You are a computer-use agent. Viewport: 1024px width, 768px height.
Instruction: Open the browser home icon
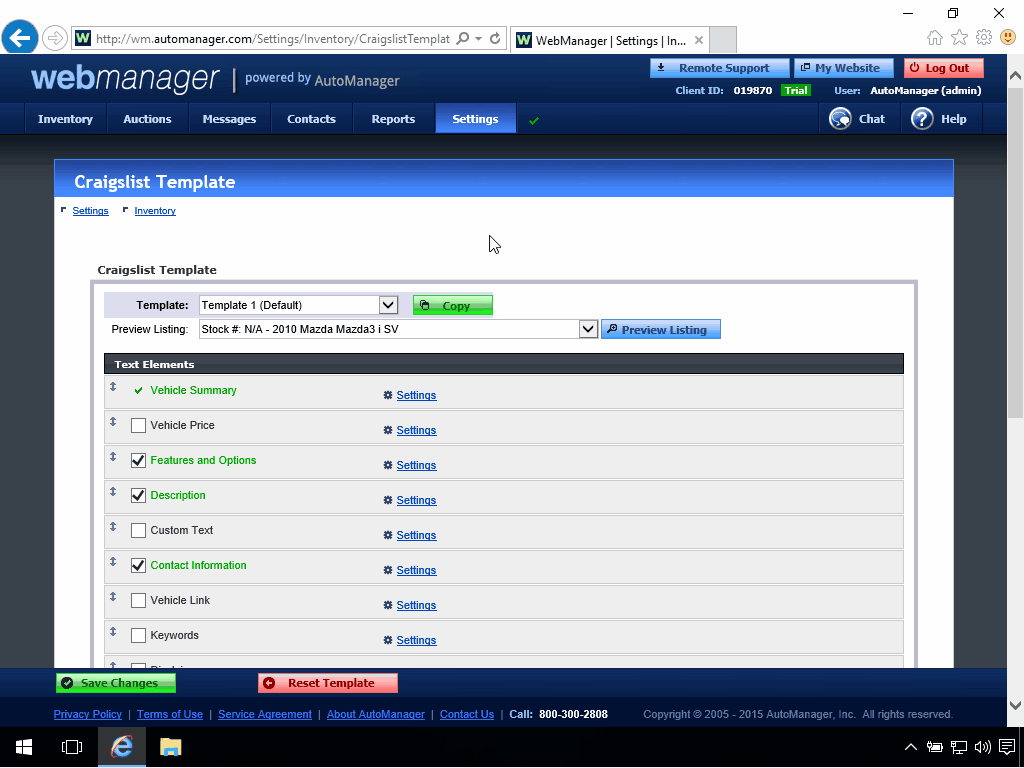935,37
